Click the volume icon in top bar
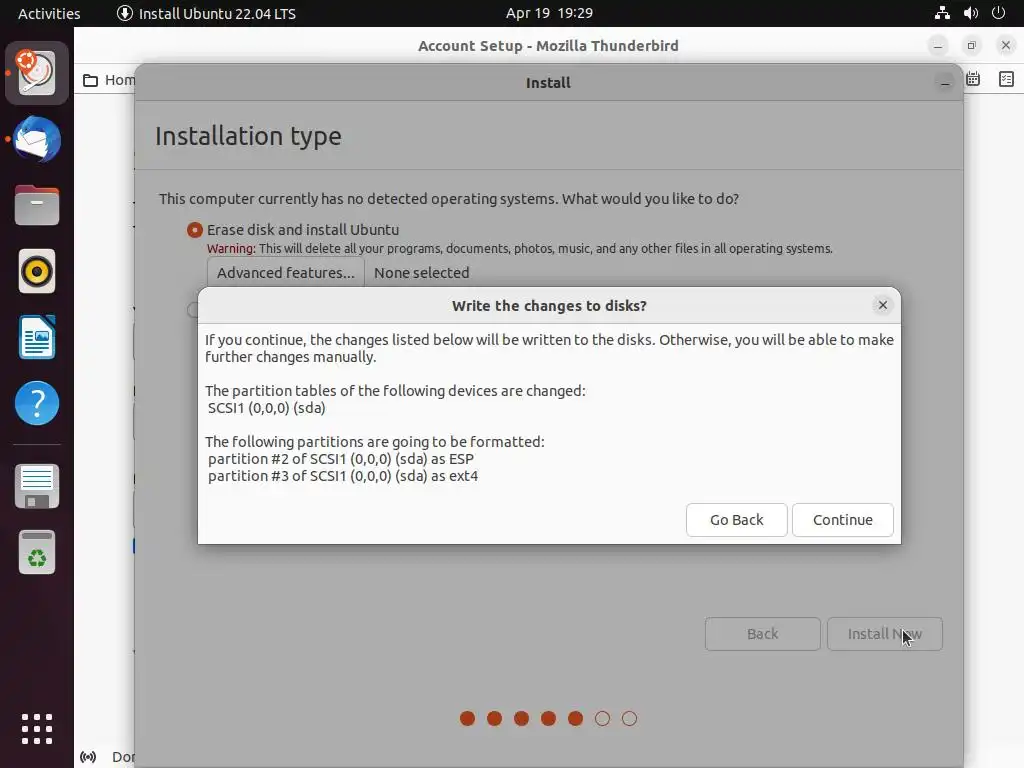1024x768 pixels. click(x=970, y=13)
